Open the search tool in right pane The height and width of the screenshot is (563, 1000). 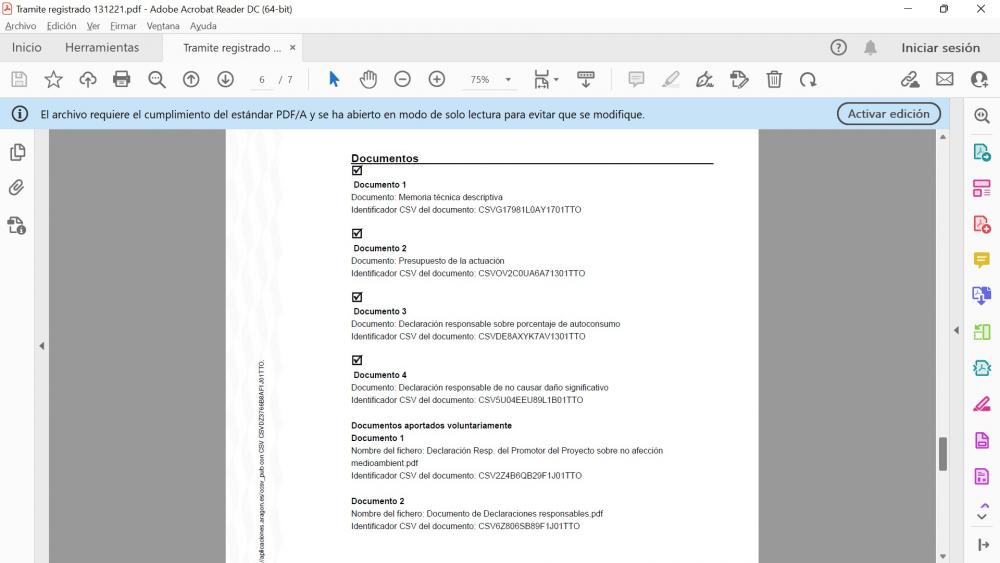982,115
